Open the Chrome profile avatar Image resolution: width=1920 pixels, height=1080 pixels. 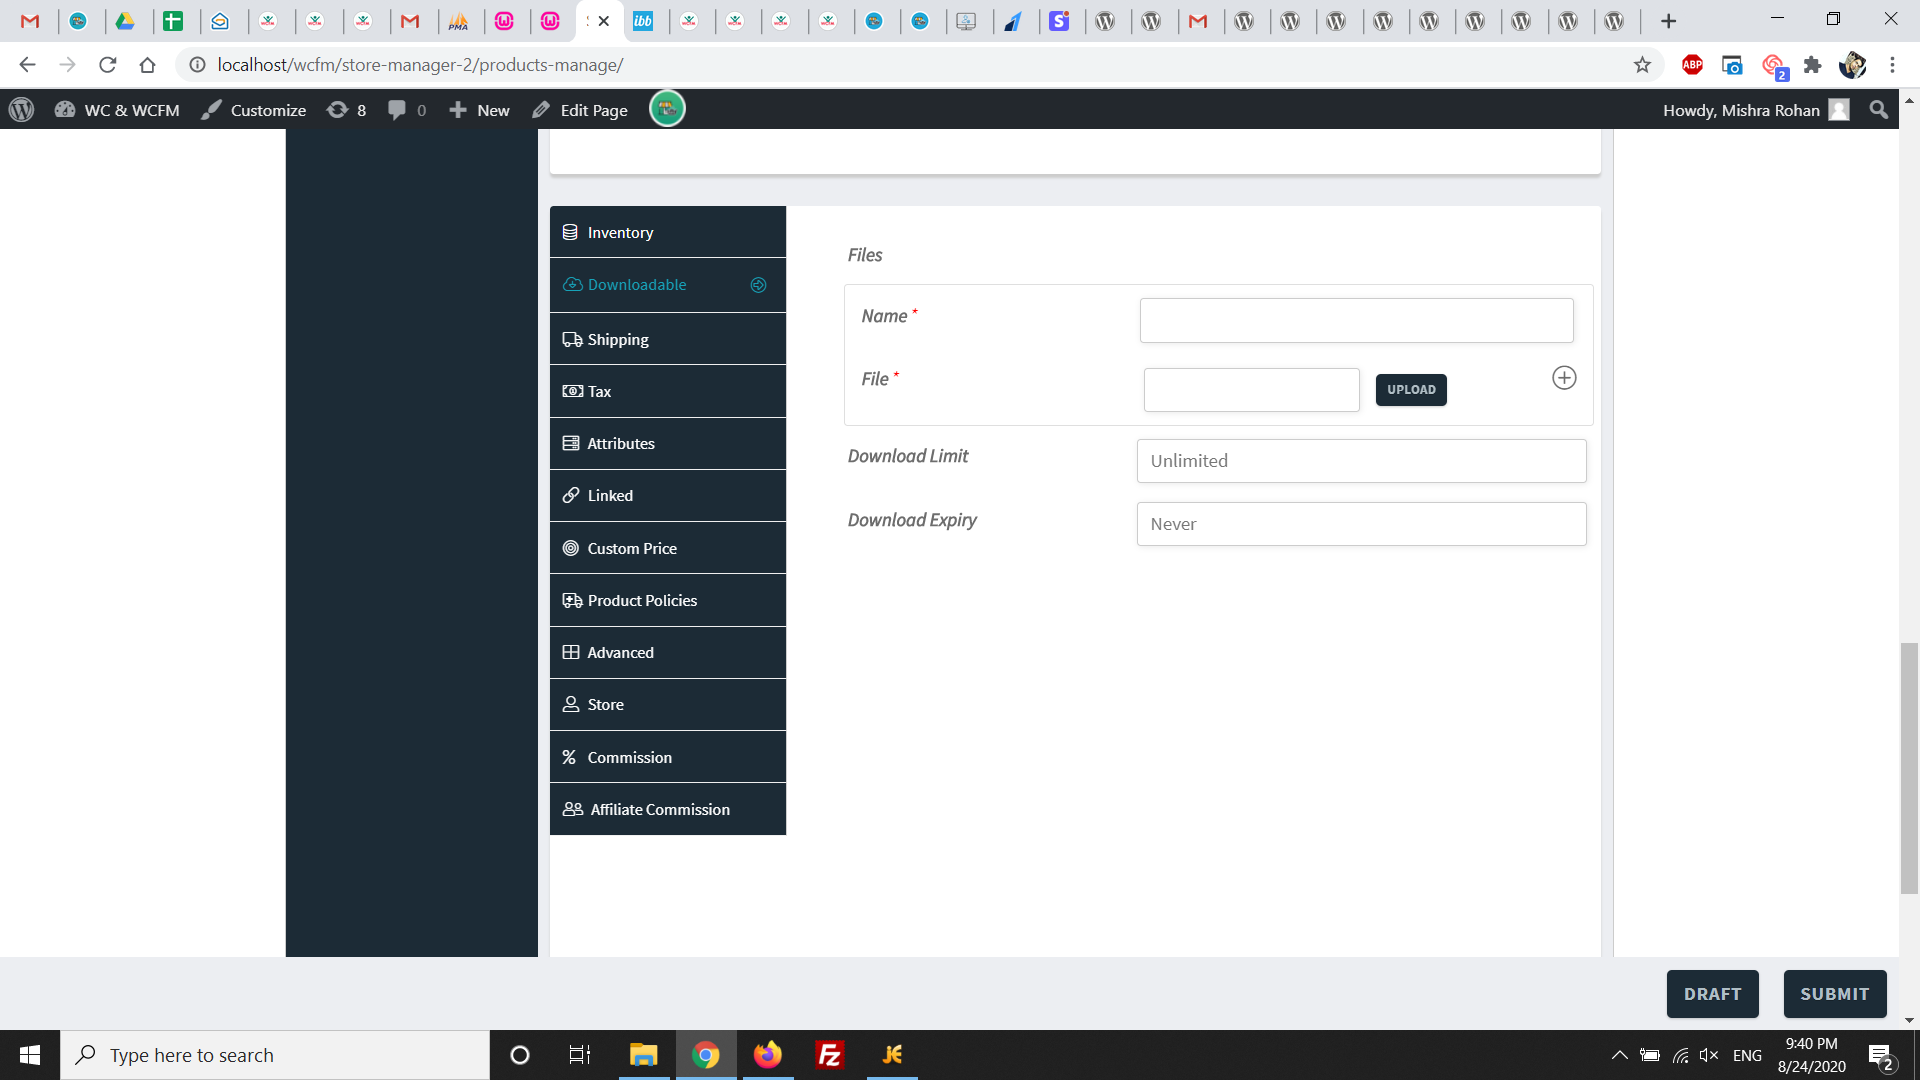coord(1852,65)
